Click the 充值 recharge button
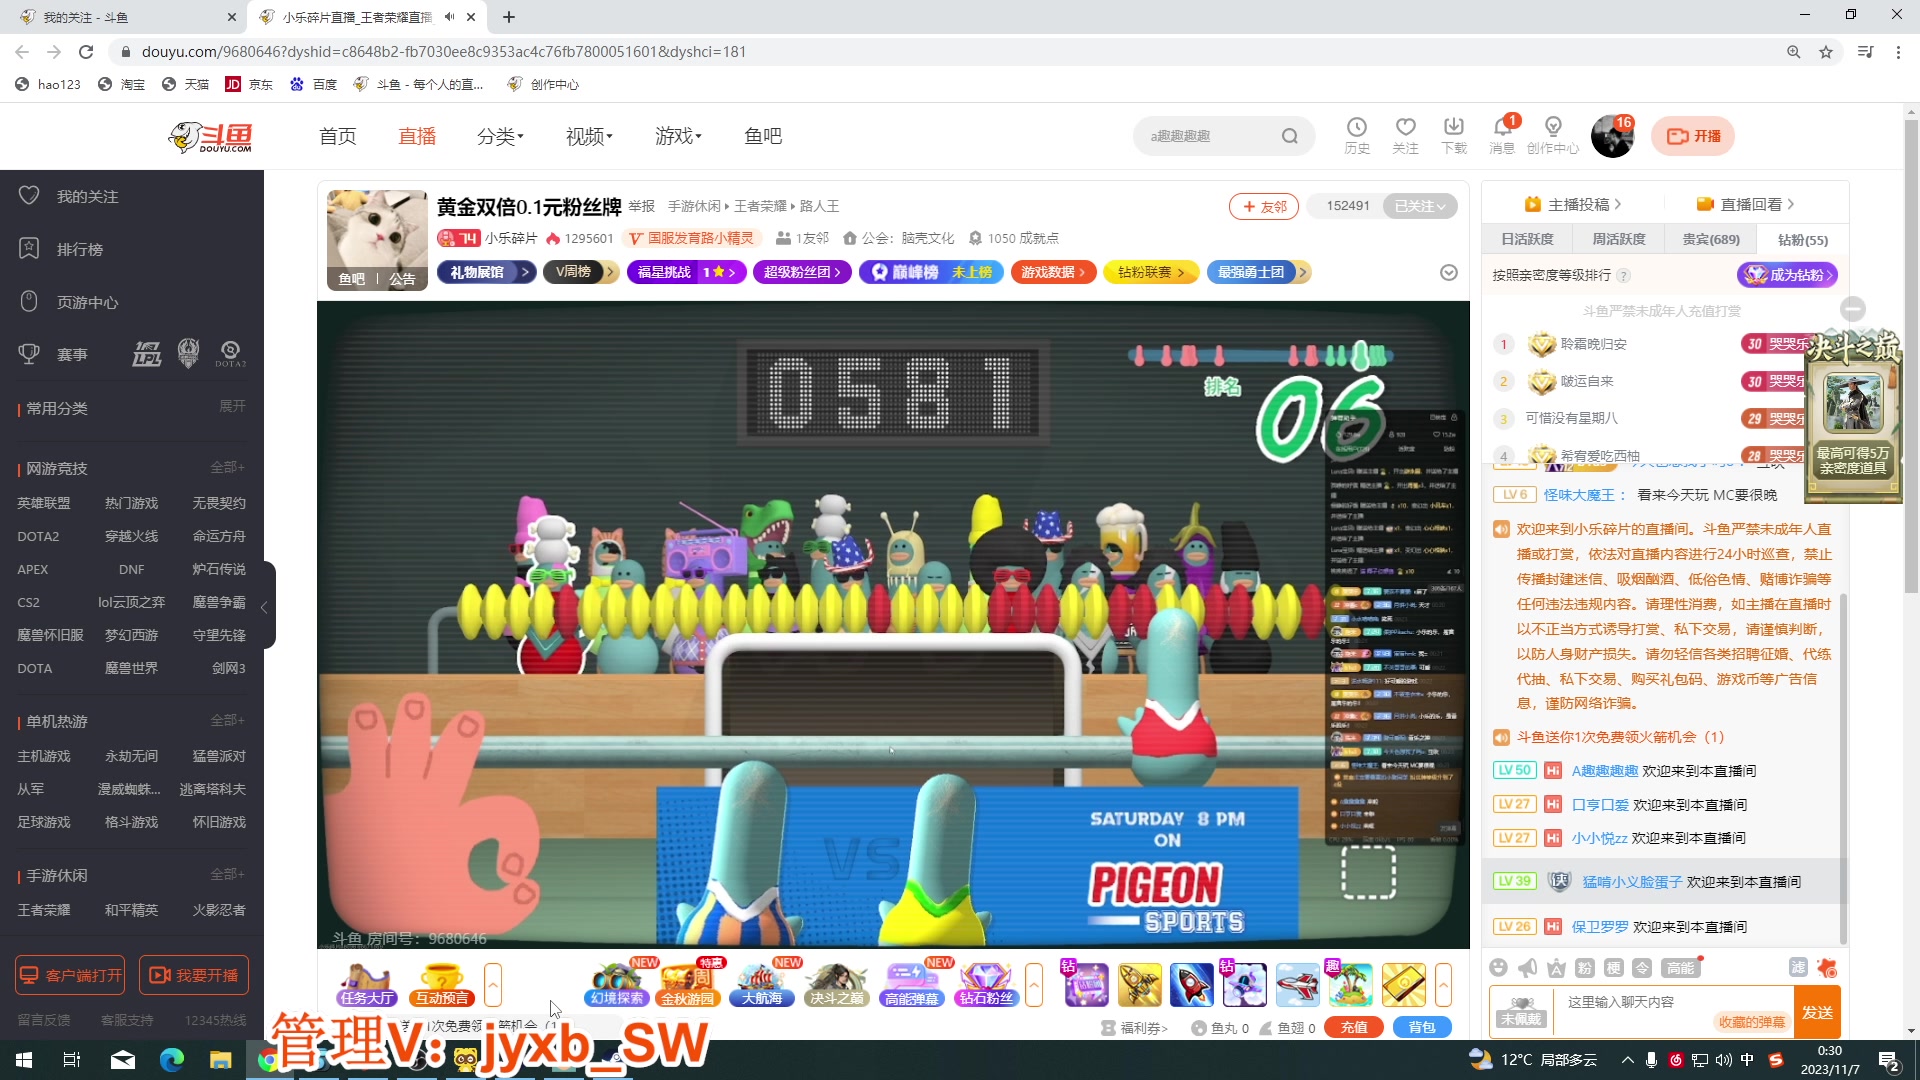The width and height of the screenshot is (1920, 1080). coord(1353,1027)
